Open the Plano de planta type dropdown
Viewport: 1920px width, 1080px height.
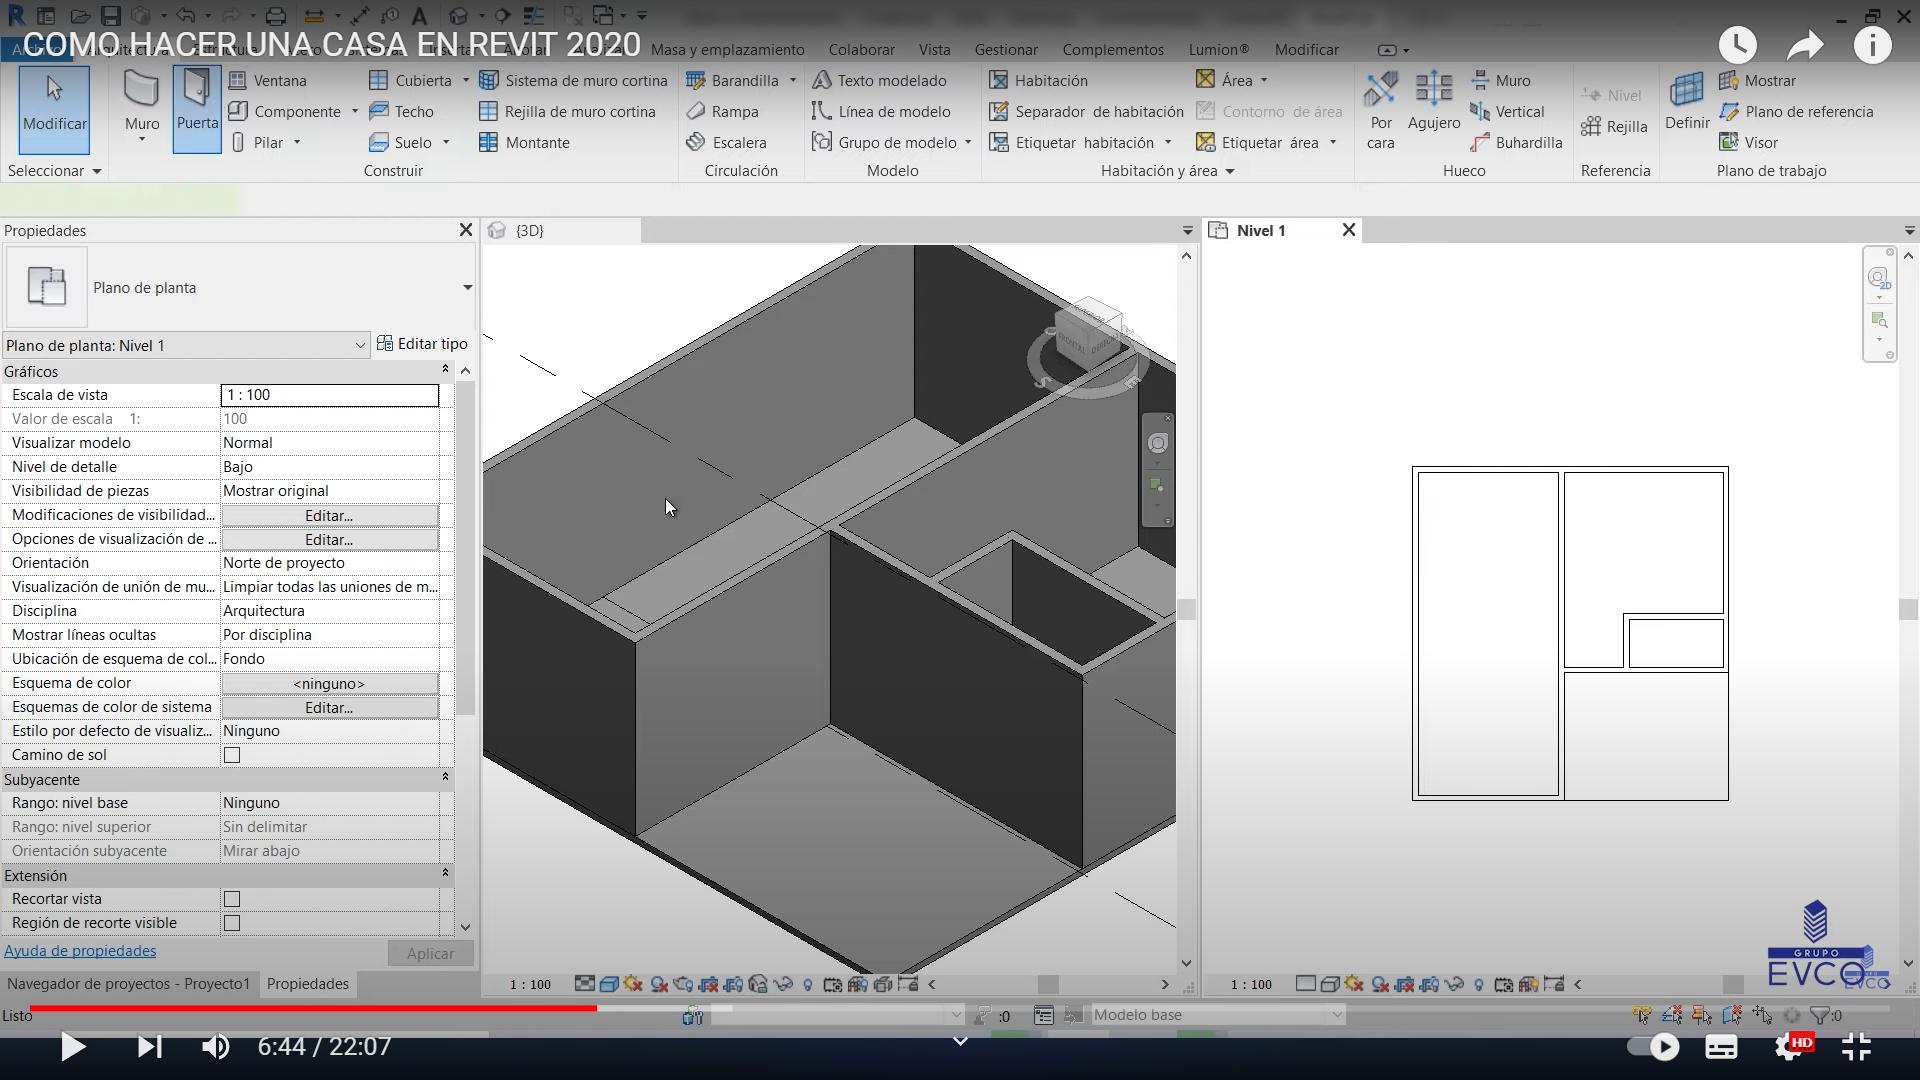(x=466, y=288)
